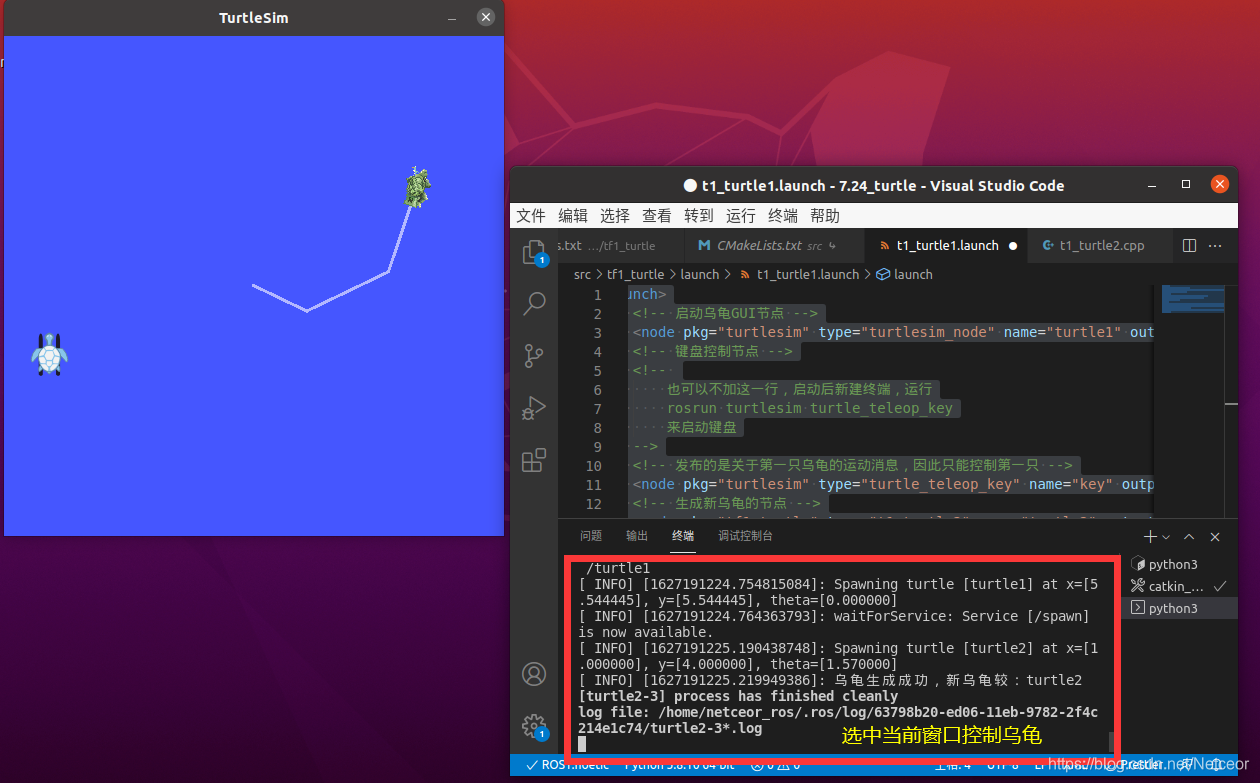The width and height of the screenshot is (1260, 783).
Task: Select the highlighted python3 terminal entry
Action: coord(1180,608)
